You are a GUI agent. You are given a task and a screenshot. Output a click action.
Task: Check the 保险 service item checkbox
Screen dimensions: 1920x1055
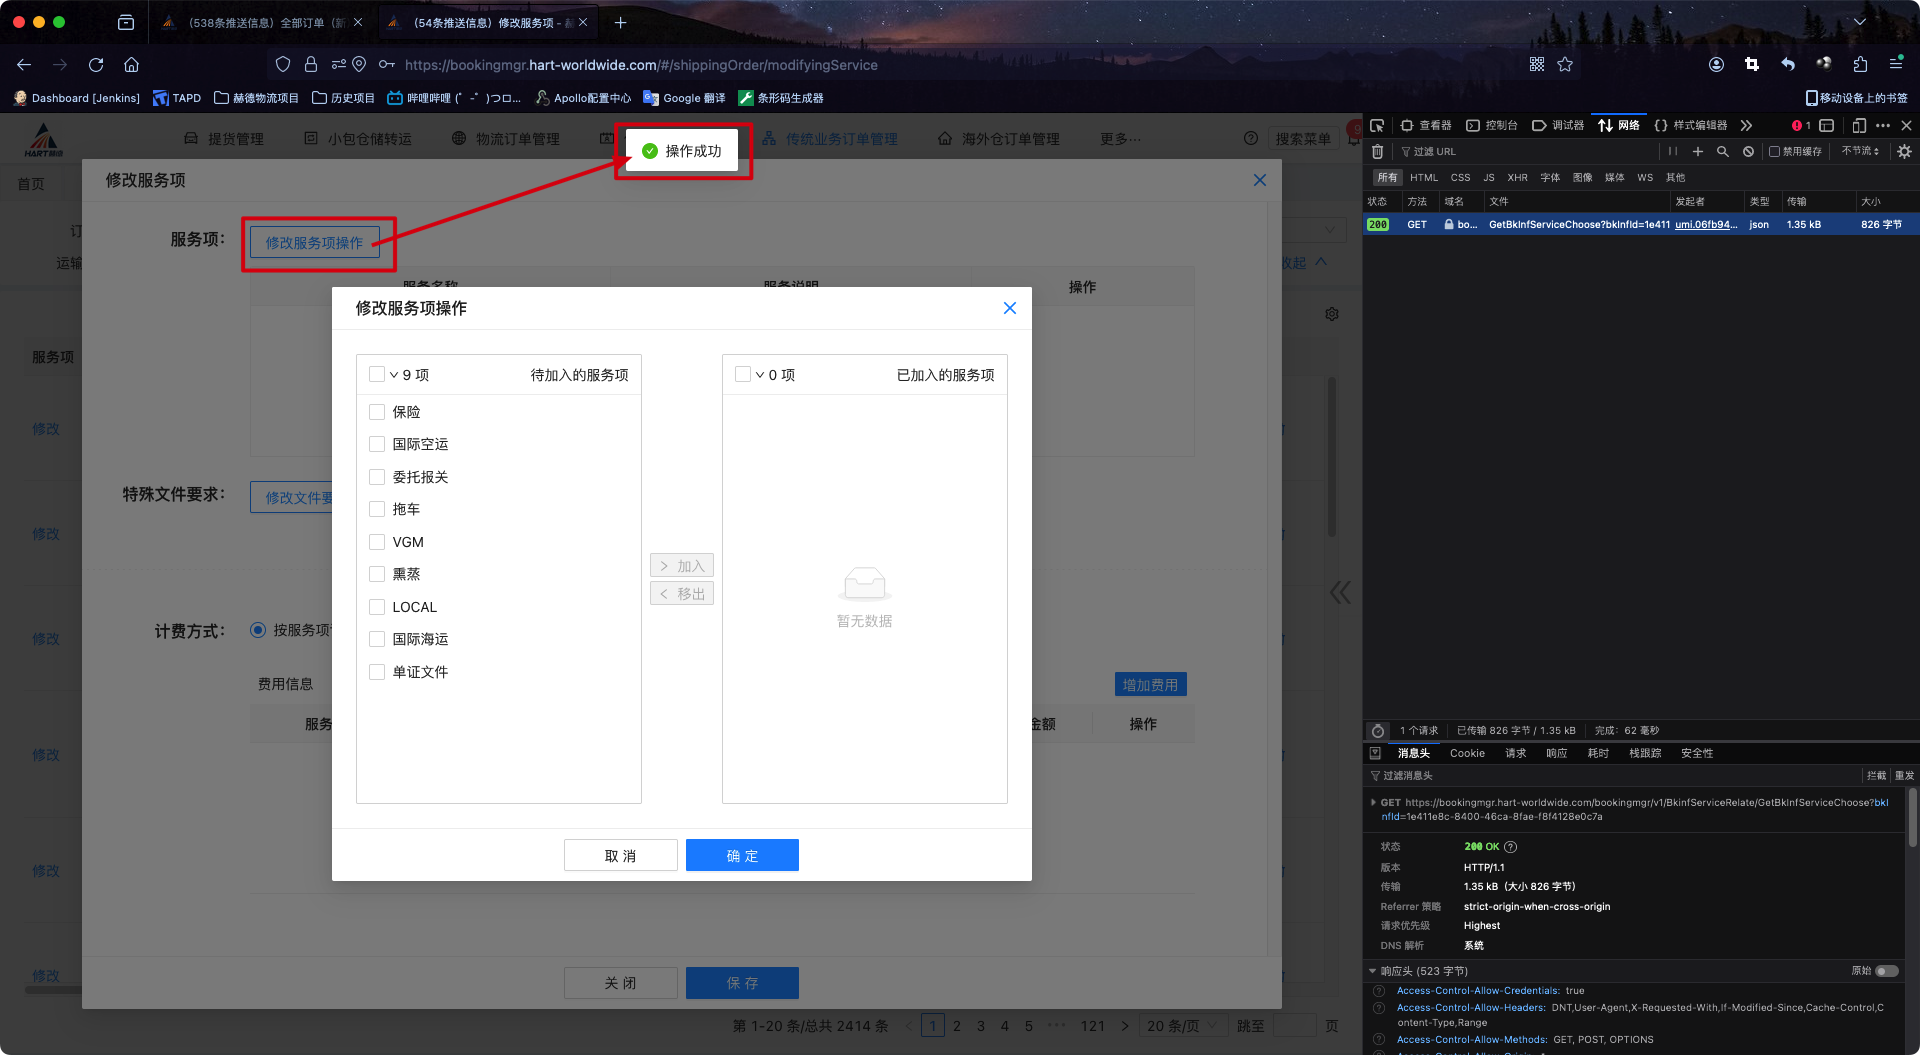[377, 412]
